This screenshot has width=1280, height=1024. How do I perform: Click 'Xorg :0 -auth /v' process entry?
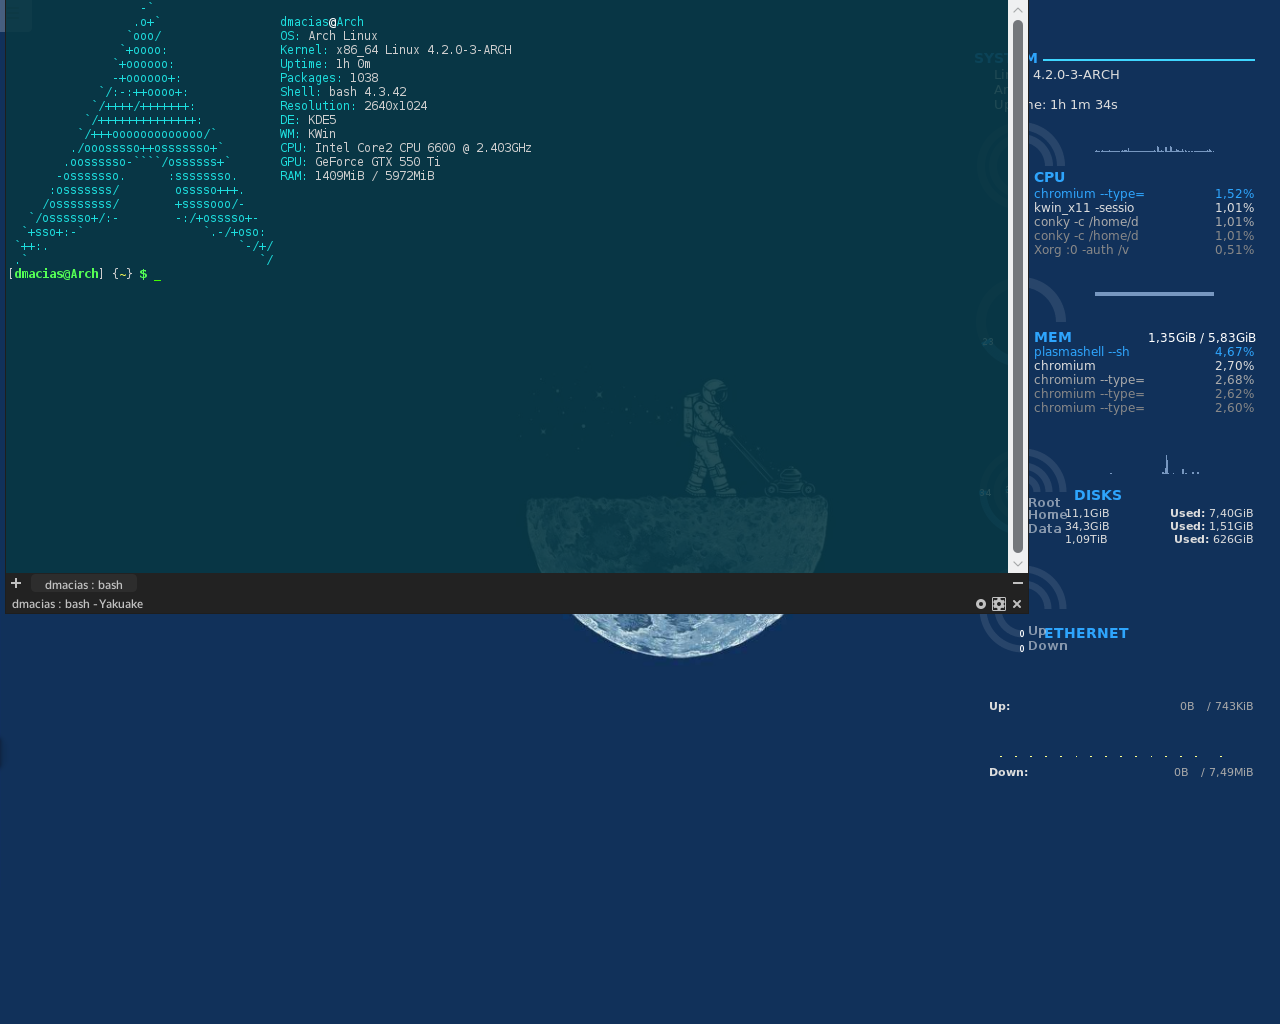(1081, 250)
